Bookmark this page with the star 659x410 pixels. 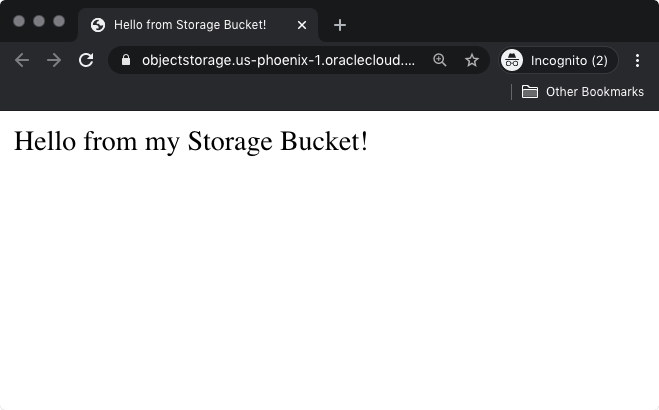(472, 60)
